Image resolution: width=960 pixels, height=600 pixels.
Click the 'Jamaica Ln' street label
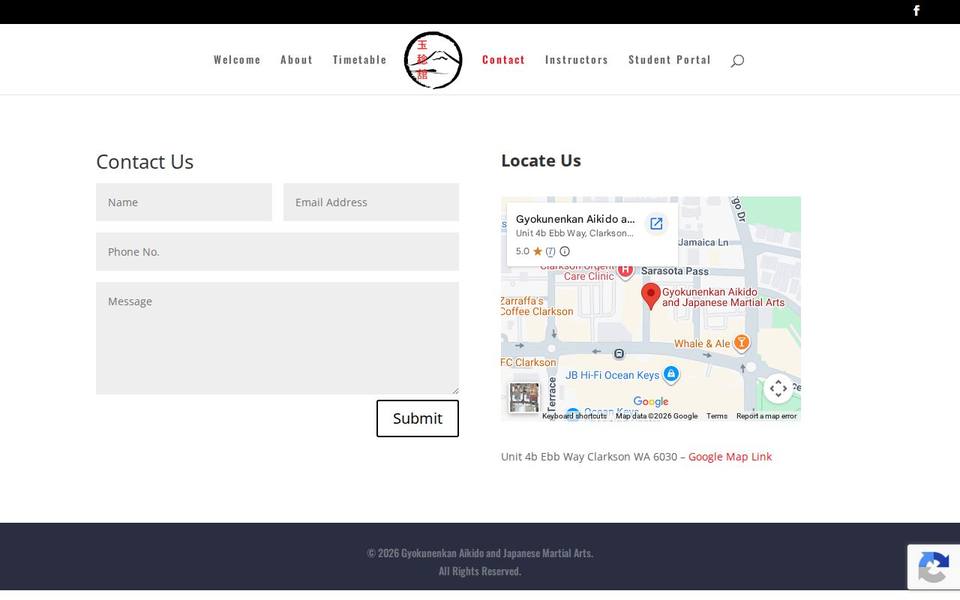(x=703, y=242)
